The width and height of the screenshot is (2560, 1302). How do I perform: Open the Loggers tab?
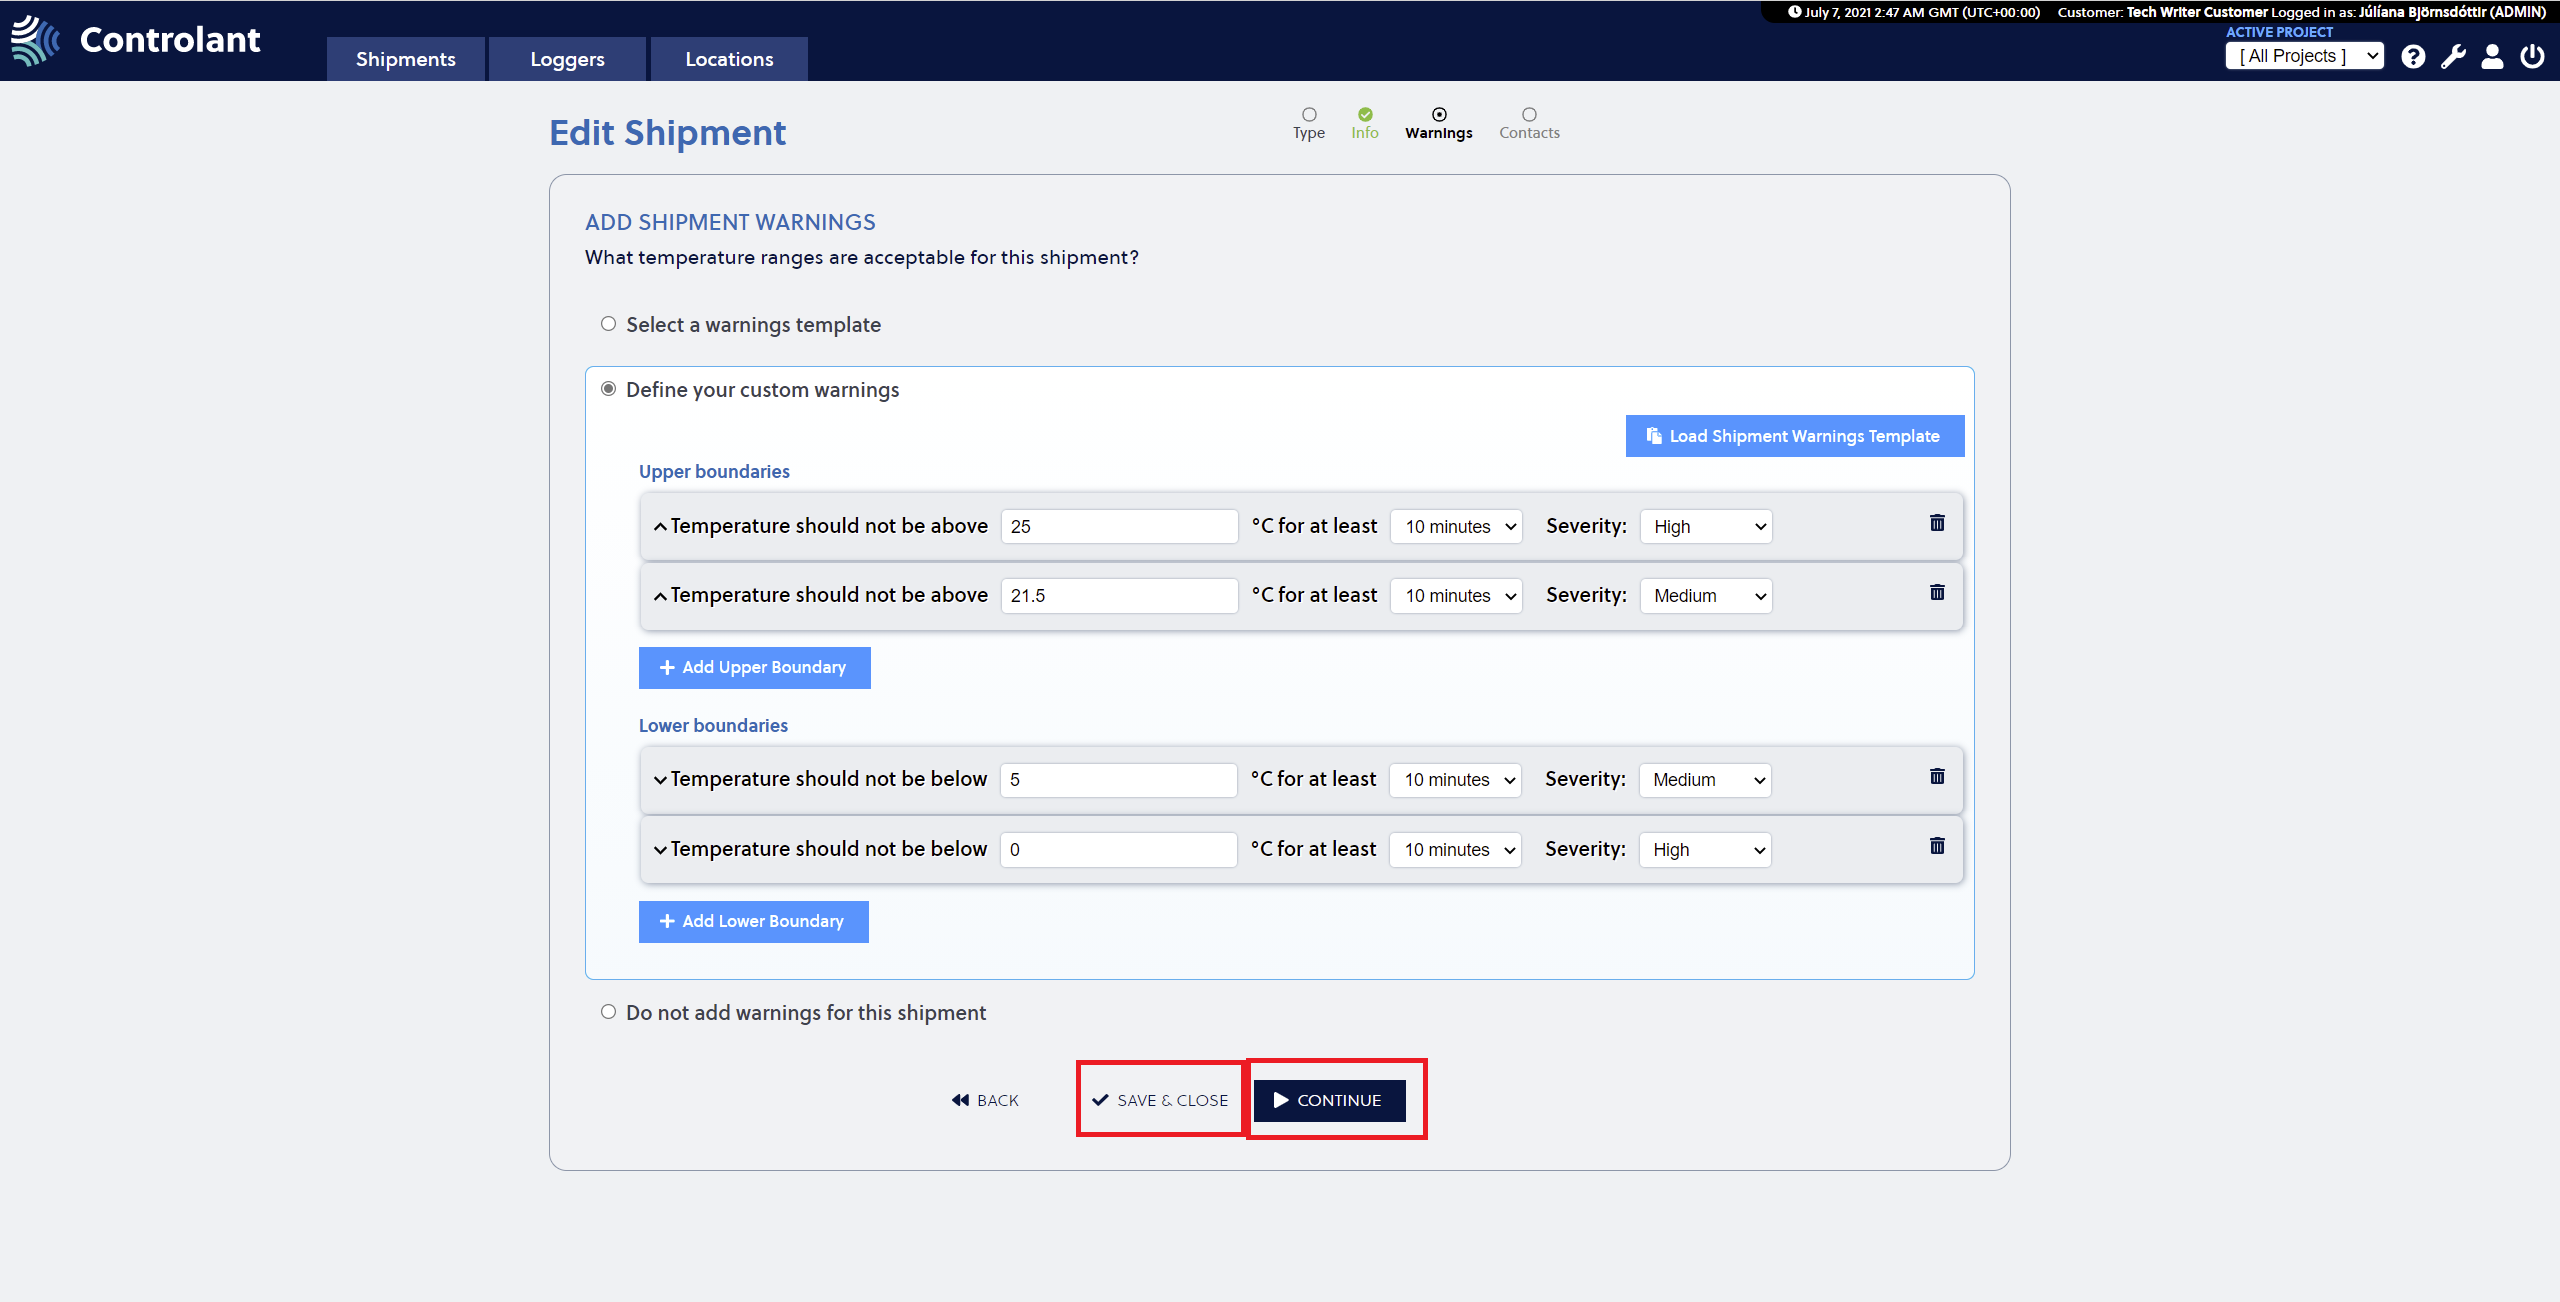(567, 59)
